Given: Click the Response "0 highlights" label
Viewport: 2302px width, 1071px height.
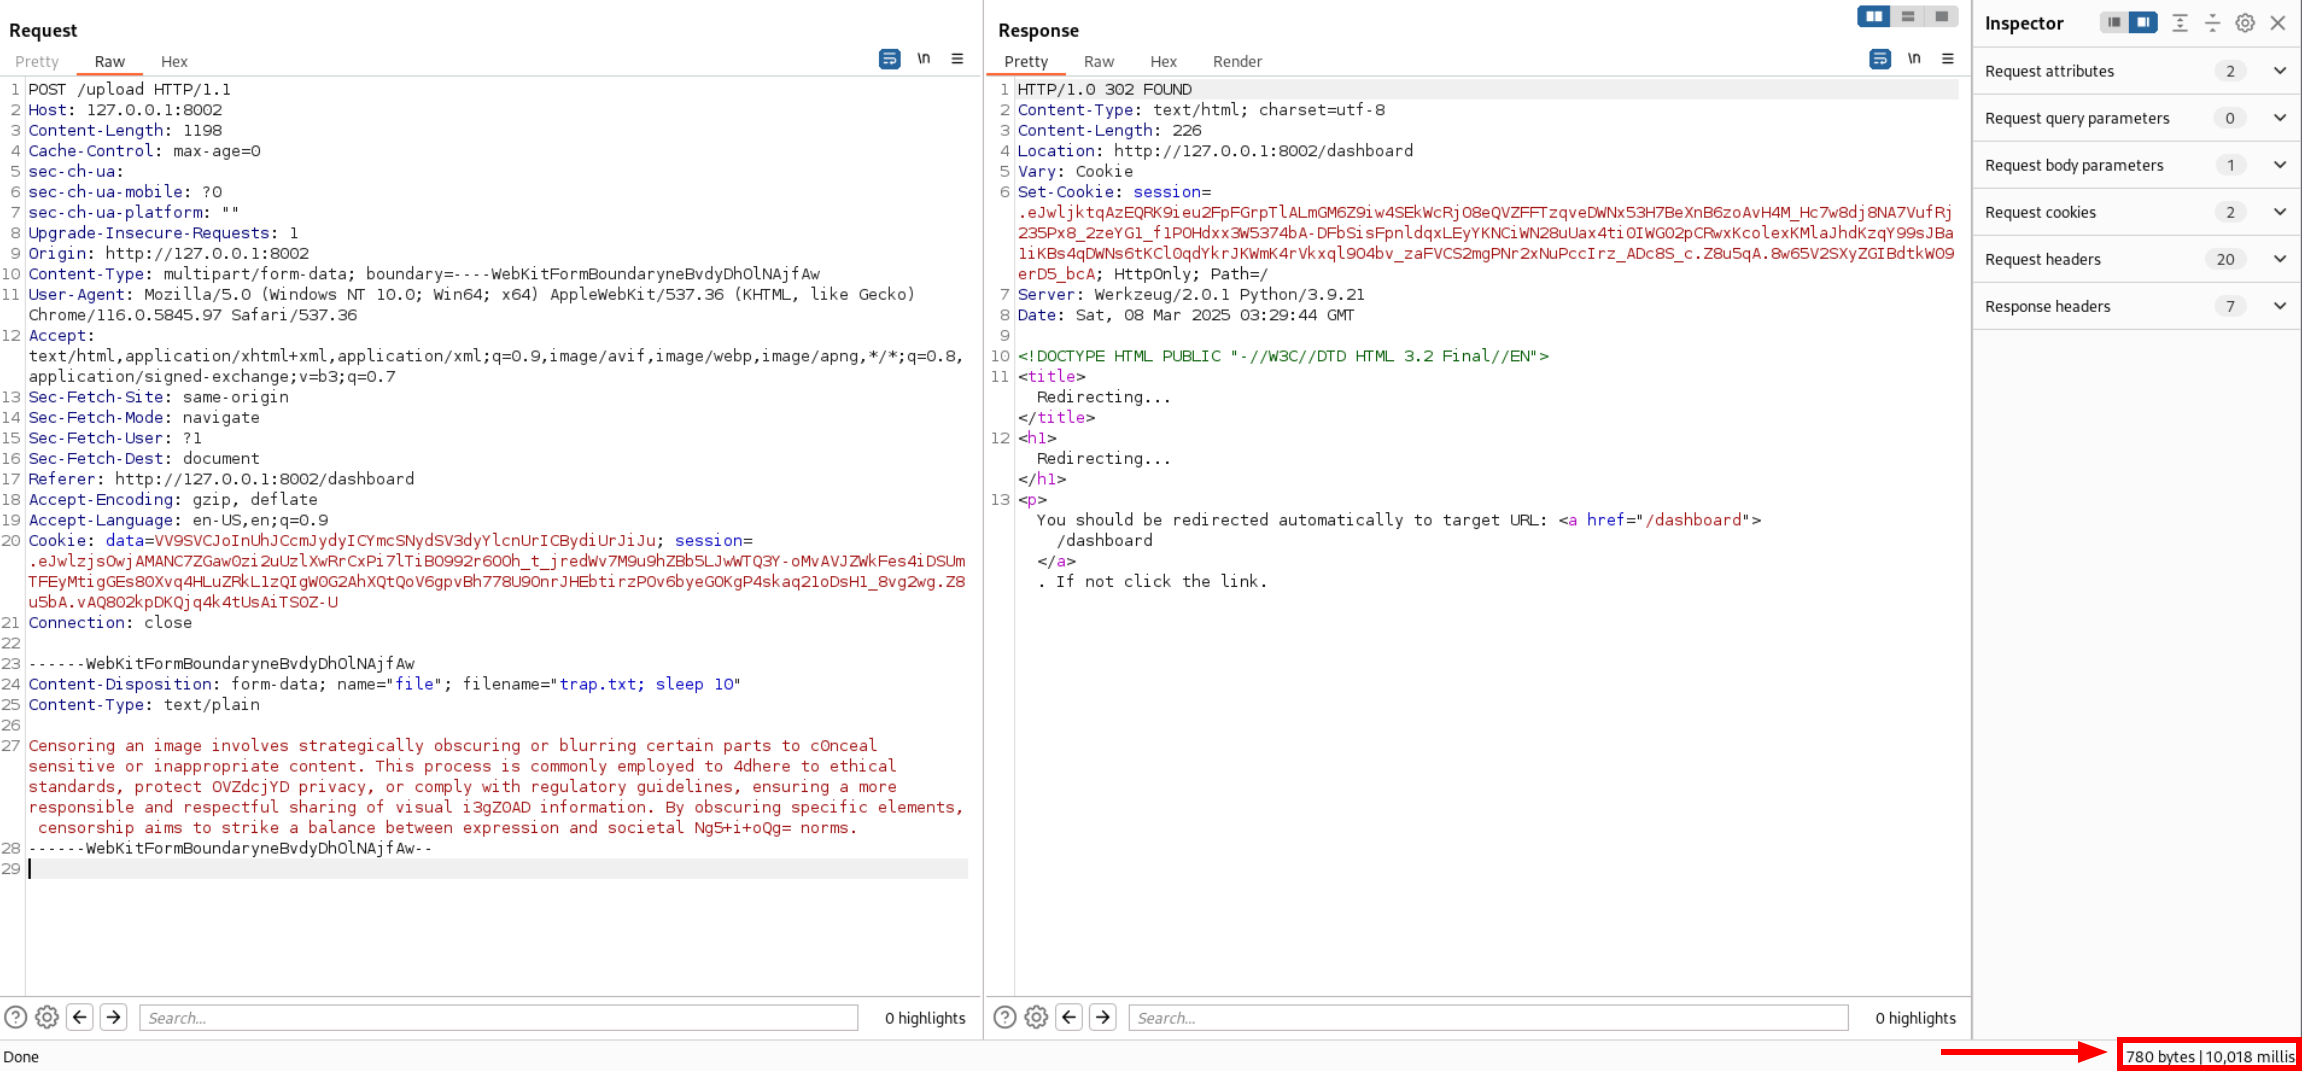Looking at the screenshot, I should point(1915,1018).
